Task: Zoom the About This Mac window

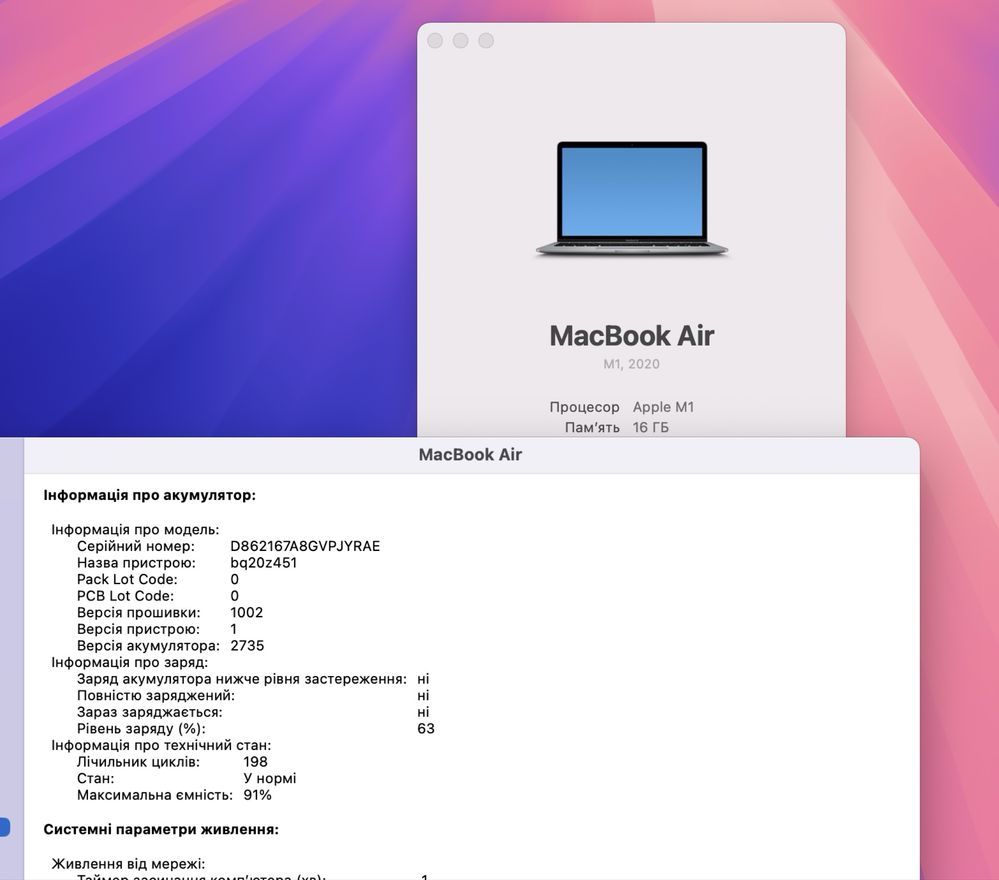Action: tap(486, 41)
